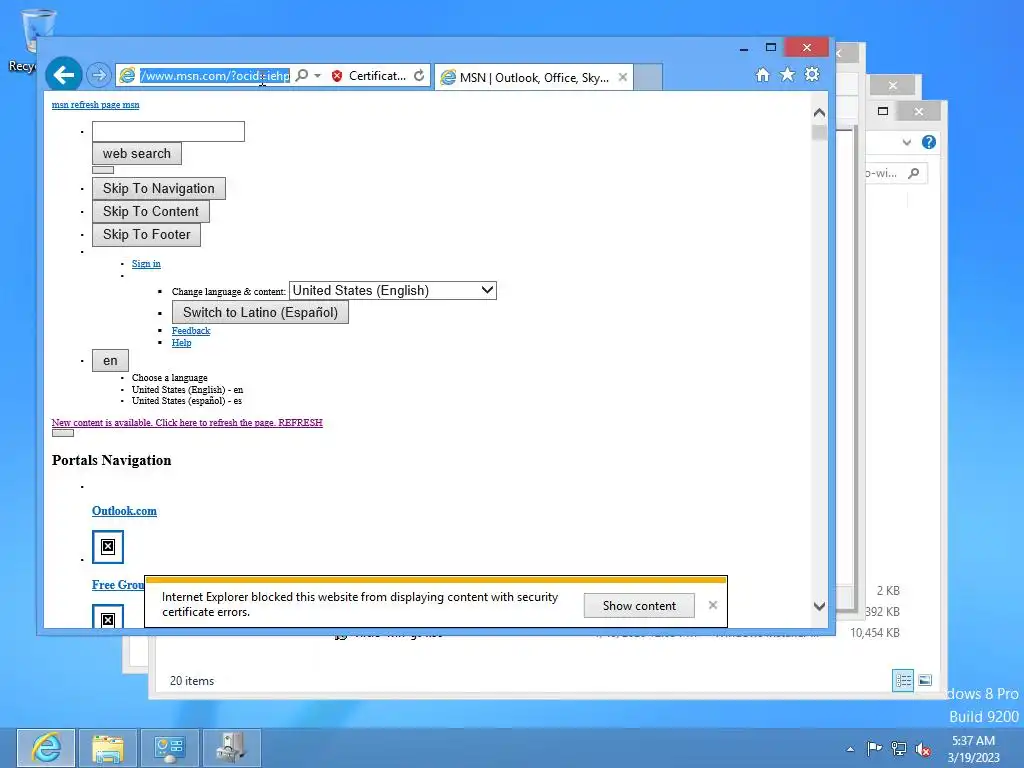Open the Outlook.com link
1024x768 pixels.
(124, 511)
